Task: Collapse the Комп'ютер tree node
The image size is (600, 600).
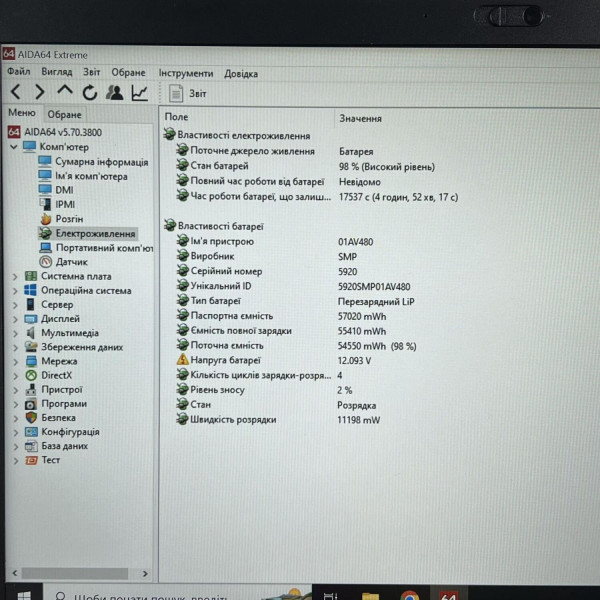Action: [13, 147]
